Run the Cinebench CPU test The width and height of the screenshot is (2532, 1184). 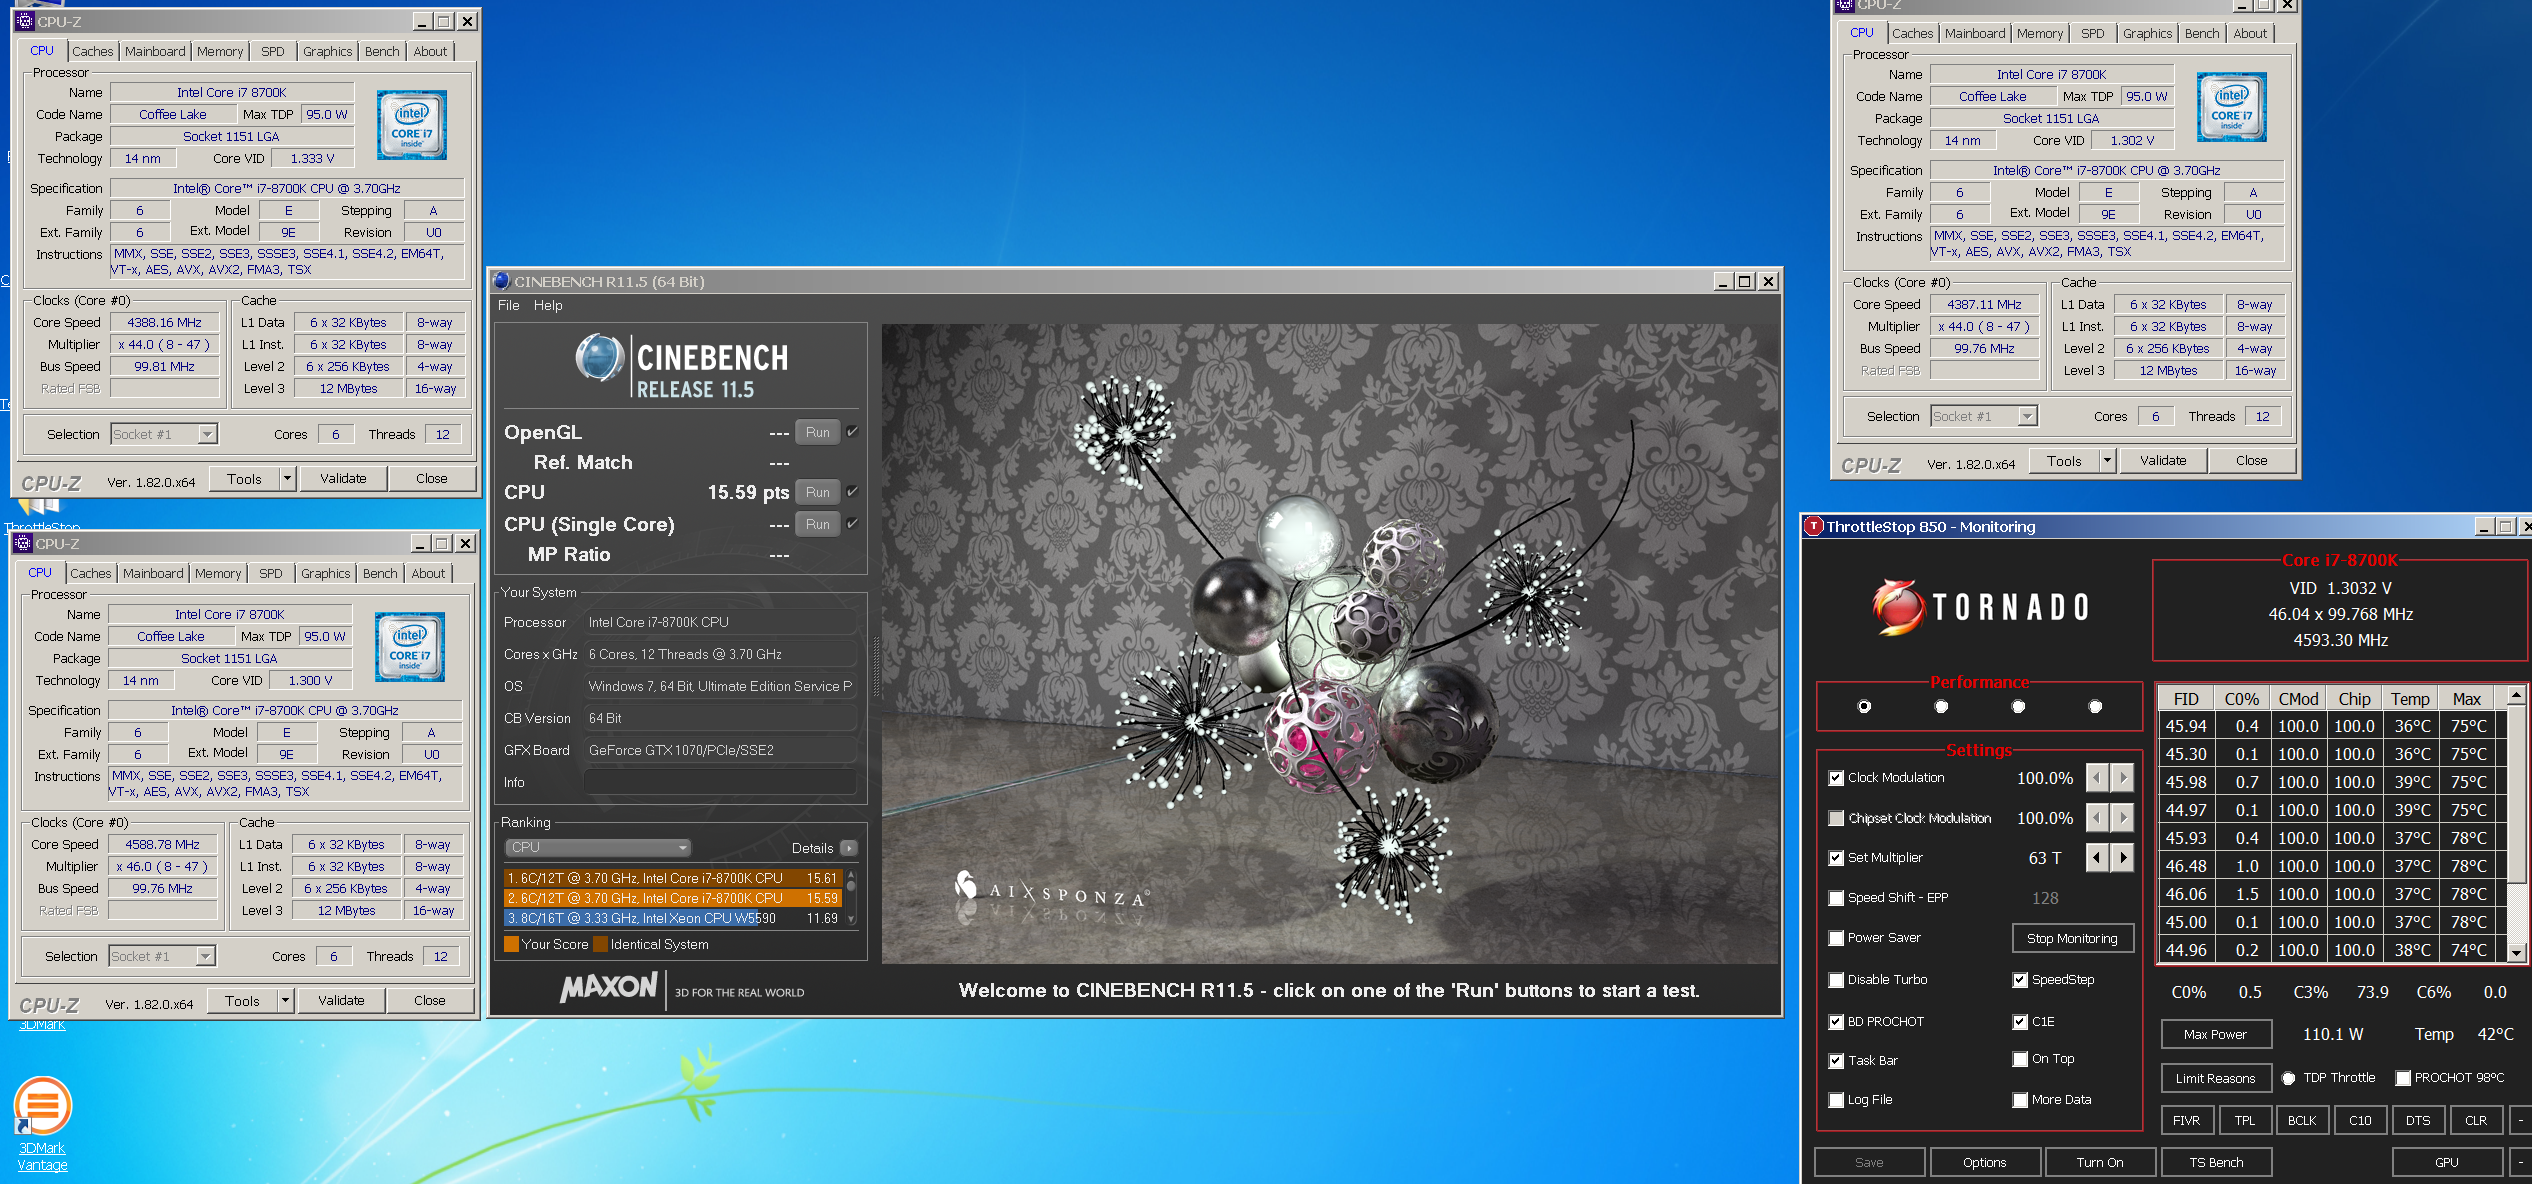[817, 492]
